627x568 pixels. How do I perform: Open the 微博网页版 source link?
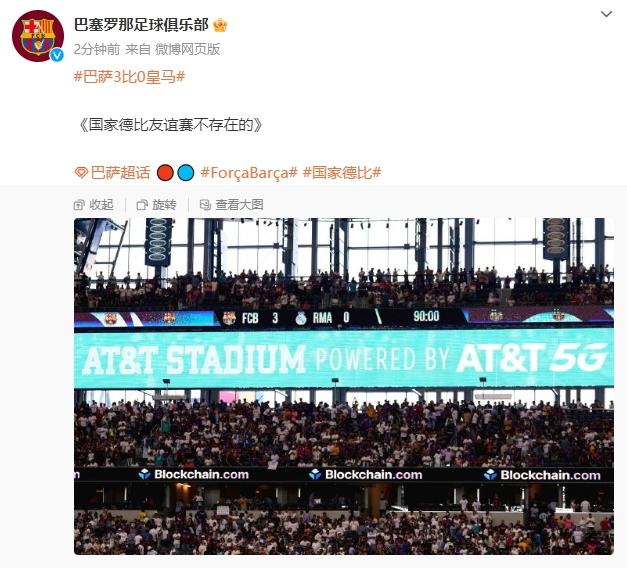(188, 49)
